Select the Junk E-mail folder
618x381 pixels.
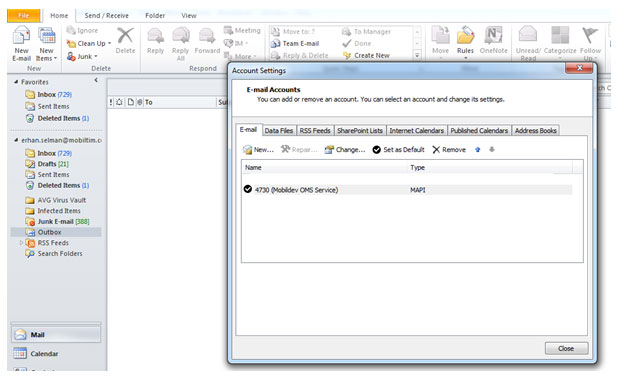(63, 221)
